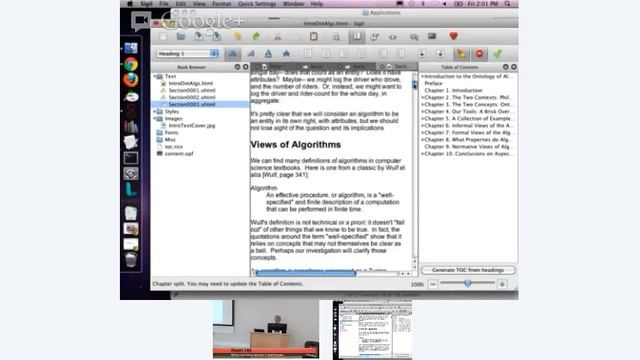
Task: Close the Table of Contents panel
Action: pos(513,67)
